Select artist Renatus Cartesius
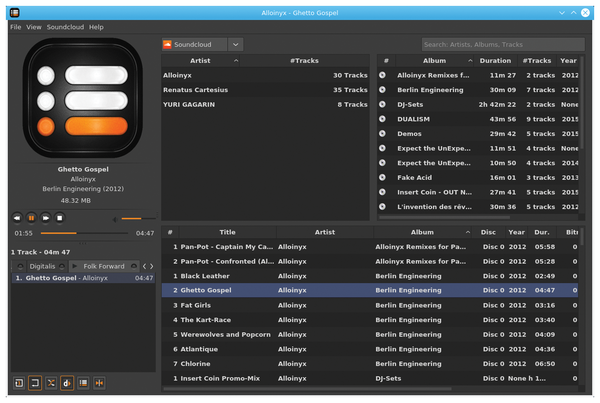600x403 pixels. pyautogui.click(x=265, y=90)
